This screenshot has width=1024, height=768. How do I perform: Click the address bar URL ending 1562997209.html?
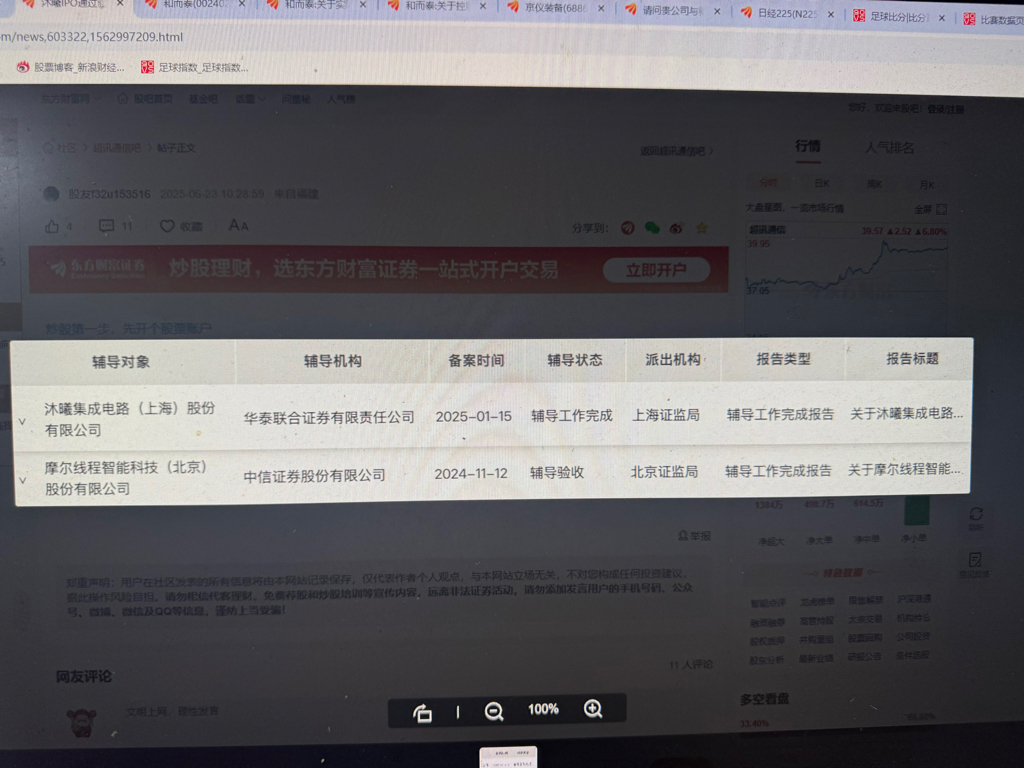91,37
